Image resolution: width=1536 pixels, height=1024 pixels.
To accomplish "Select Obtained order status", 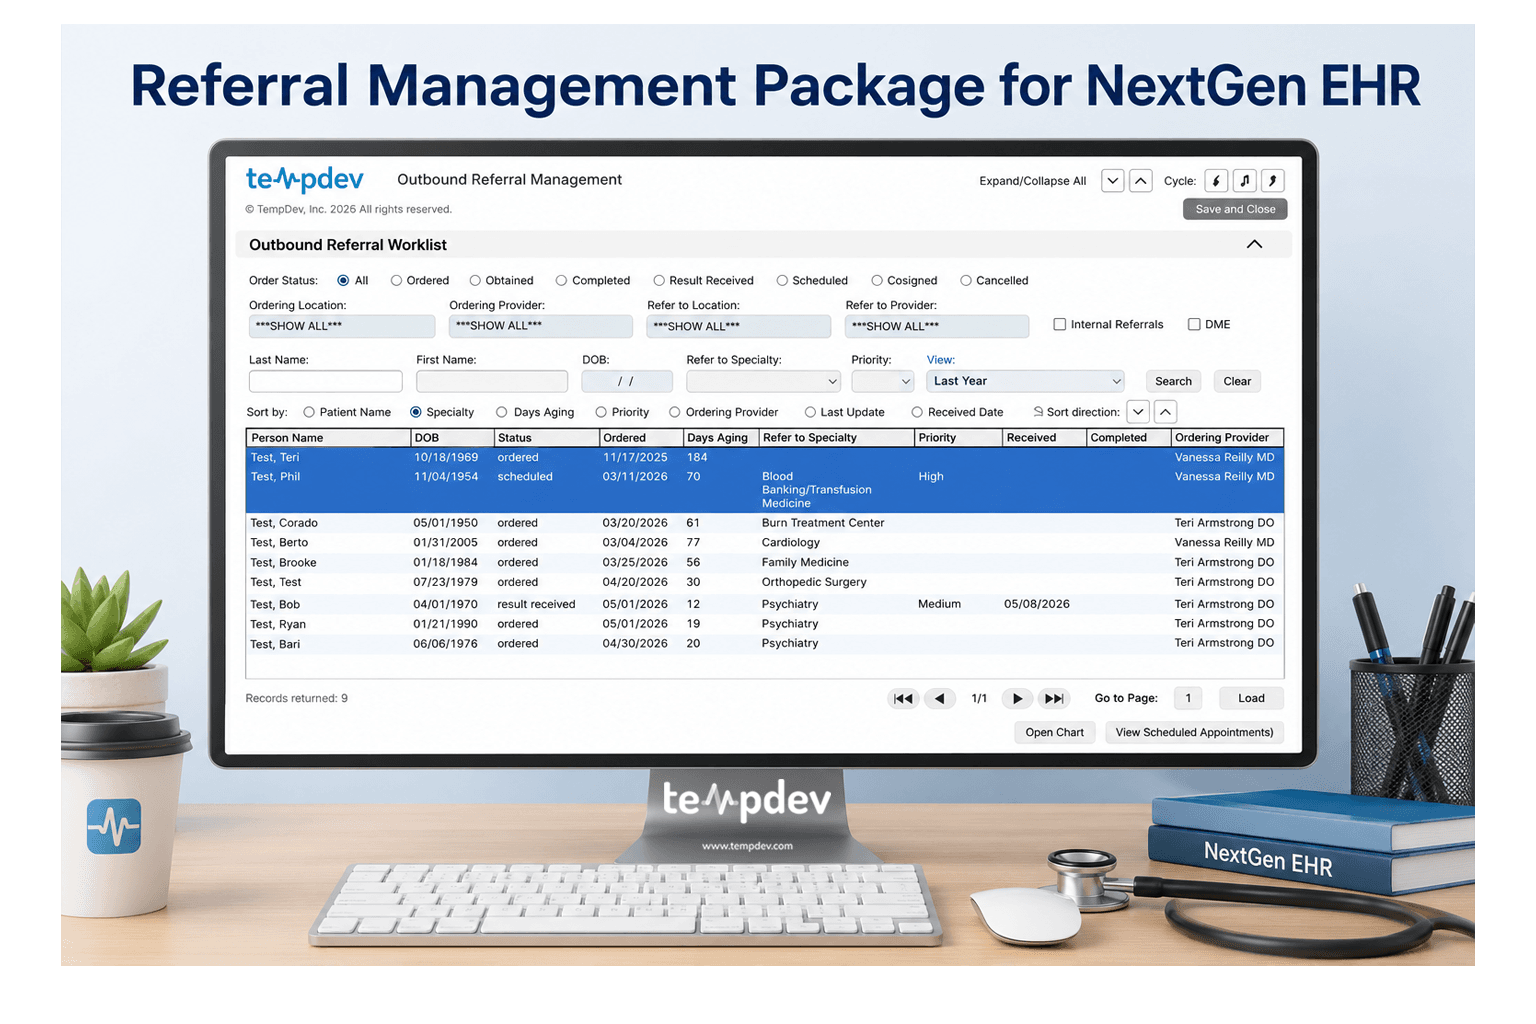I will pyautogui.click(x=475, y=281).
